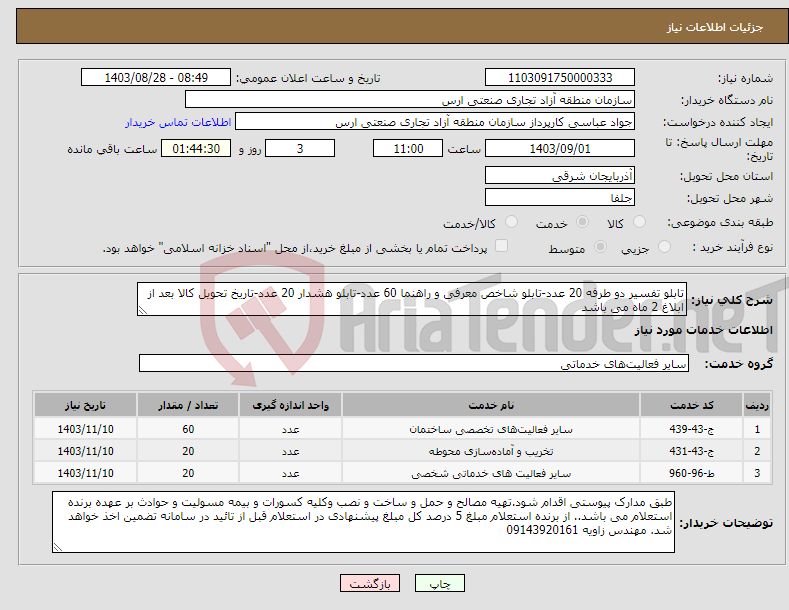Click the واحد اندازه گیری column header
Screen dimensions: 789x610
290,405
